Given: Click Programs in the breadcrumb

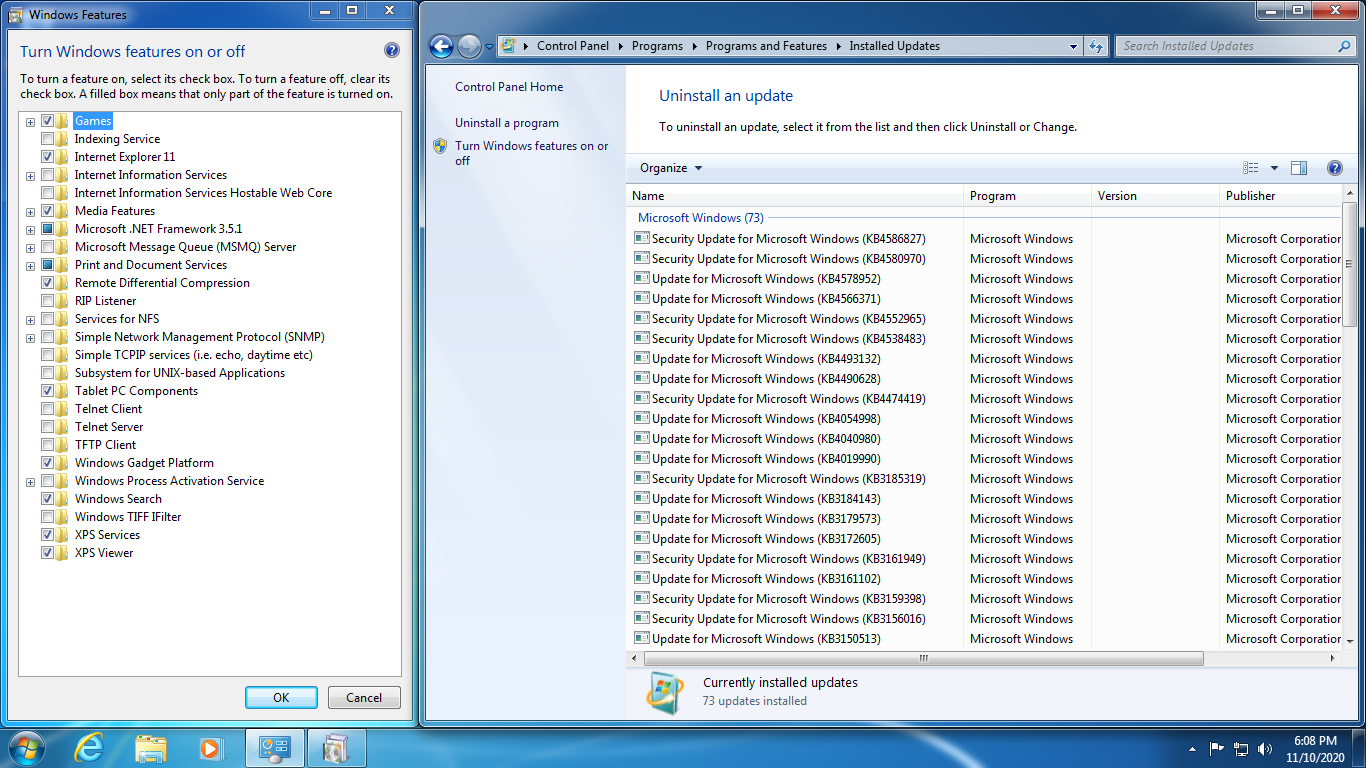Looking at the screenshot, I should 657,46.
